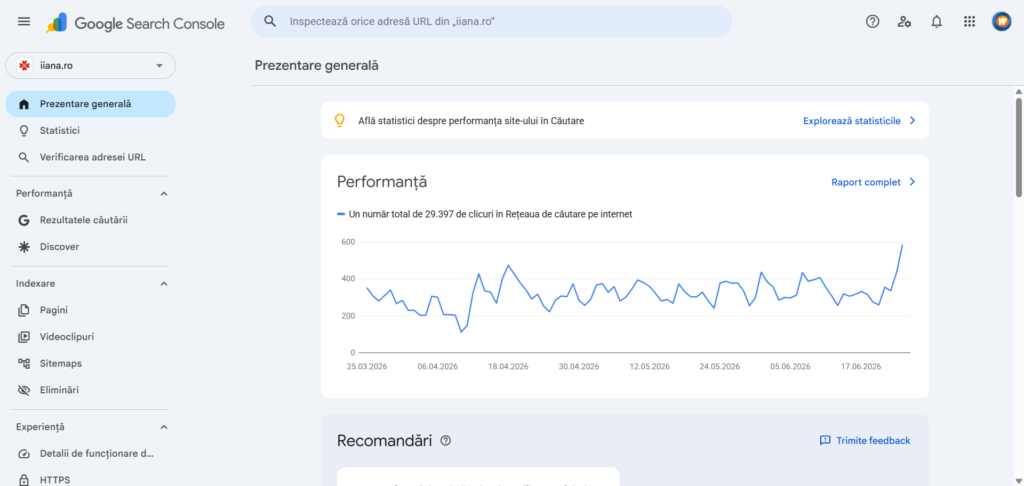Click the video icon beside Videoclipuri
Image resolution: width=1024 pixels, height=486 pixels.
24,337
